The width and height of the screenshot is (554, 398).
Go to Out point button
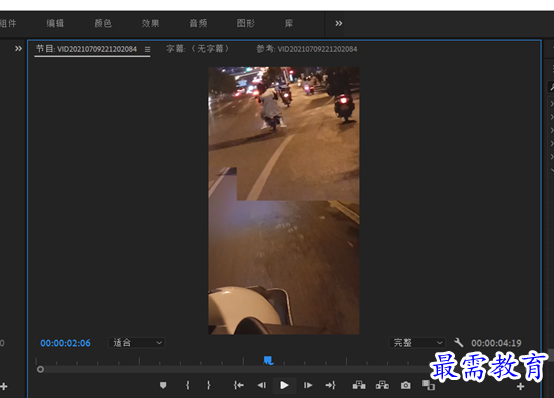point(331,385)
